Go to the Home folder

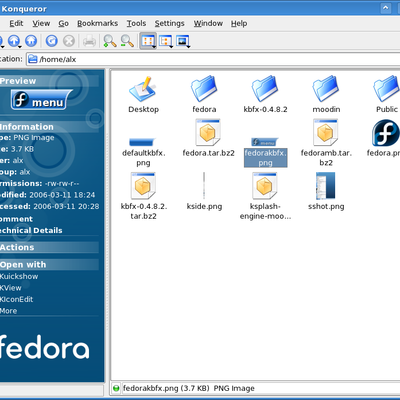(31, 41)
